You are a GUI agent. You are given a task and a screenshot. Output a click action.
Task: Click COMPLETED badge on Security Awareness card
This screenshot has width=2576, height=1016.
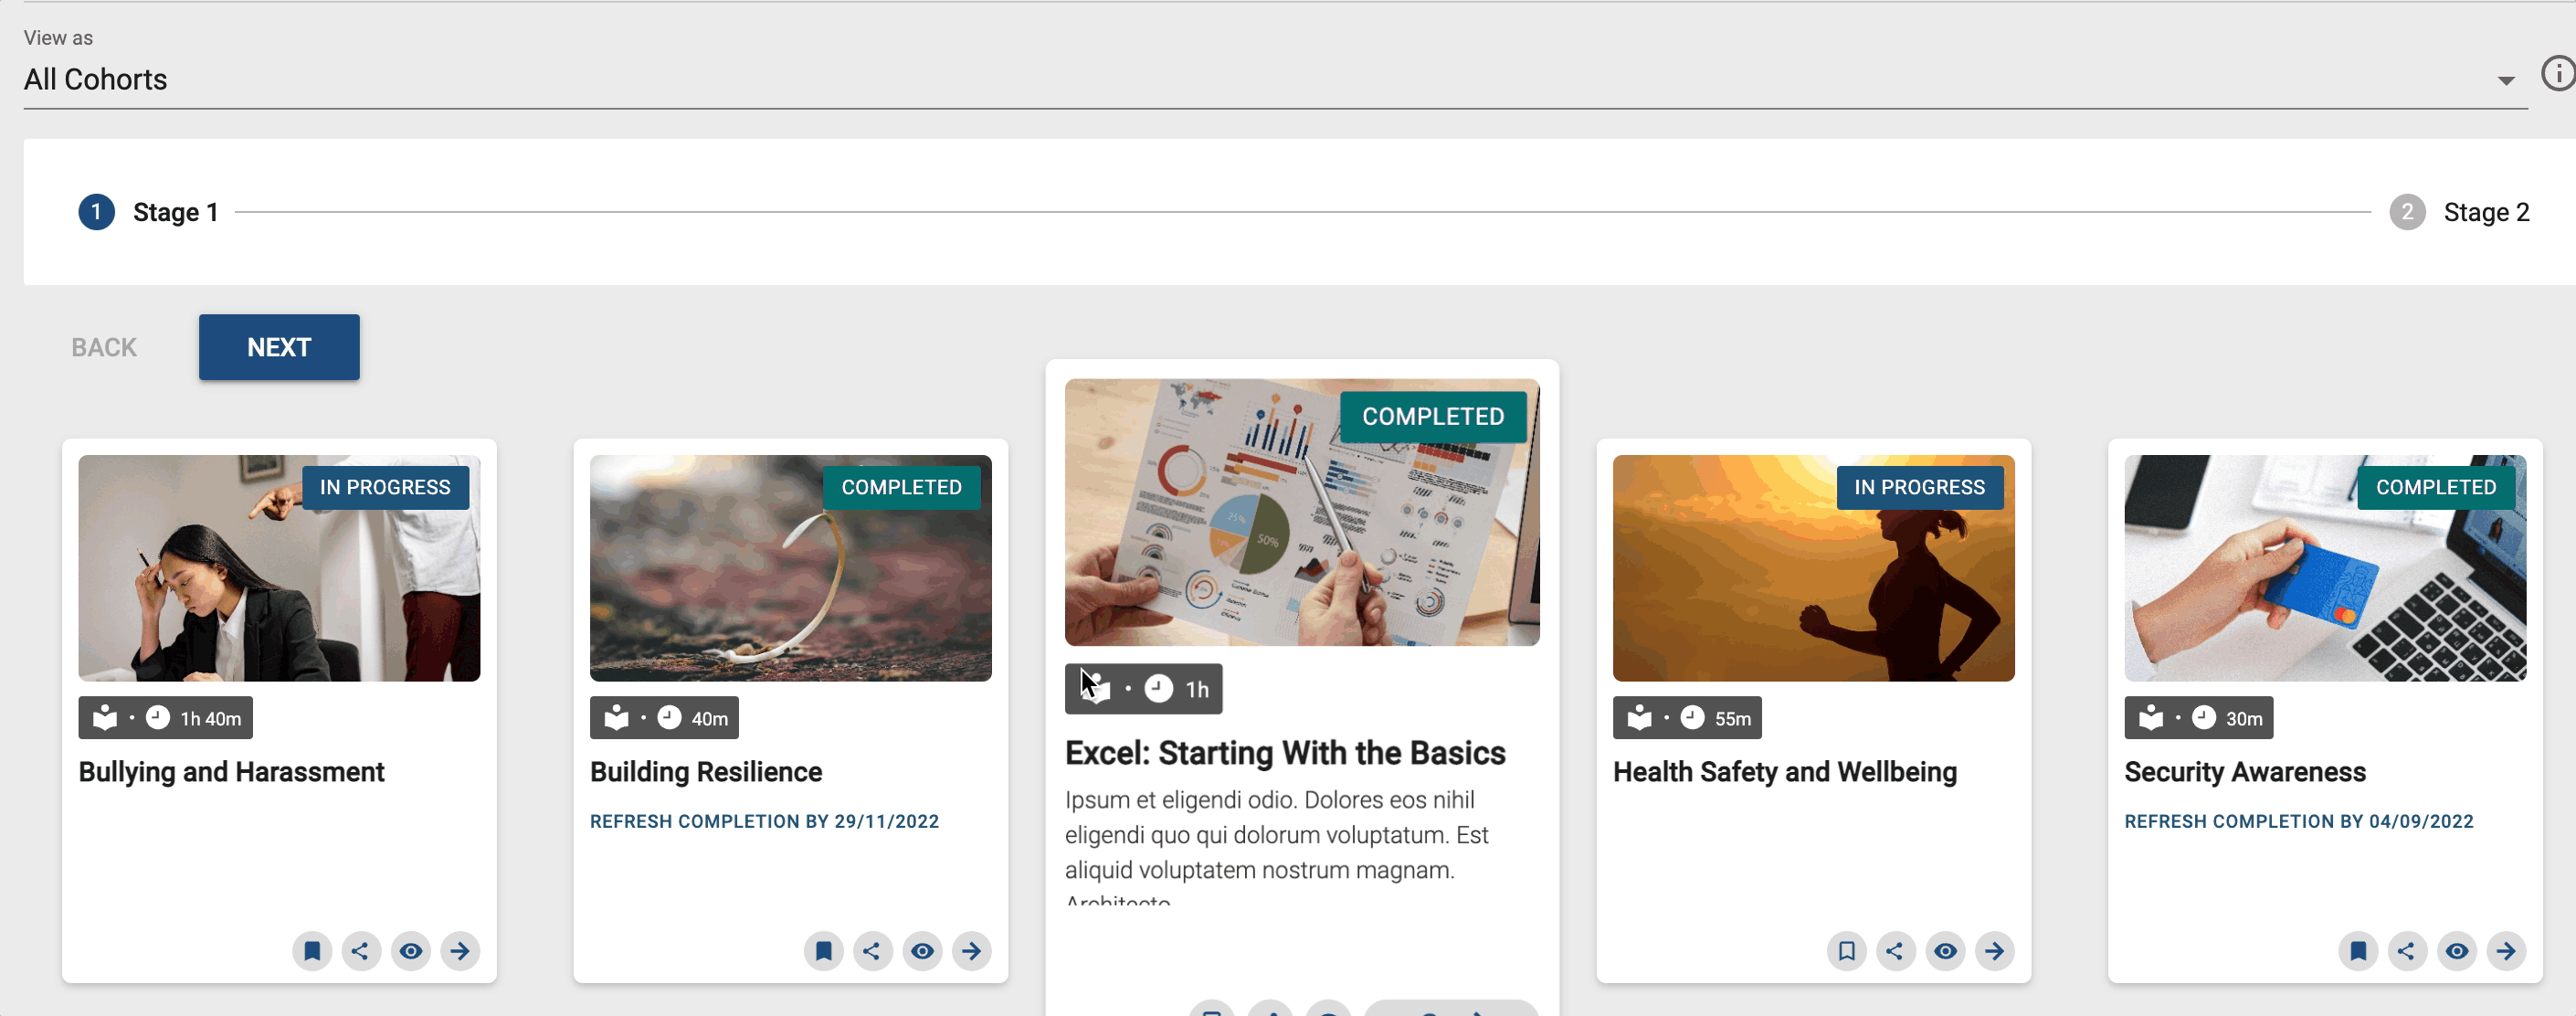2436,487
